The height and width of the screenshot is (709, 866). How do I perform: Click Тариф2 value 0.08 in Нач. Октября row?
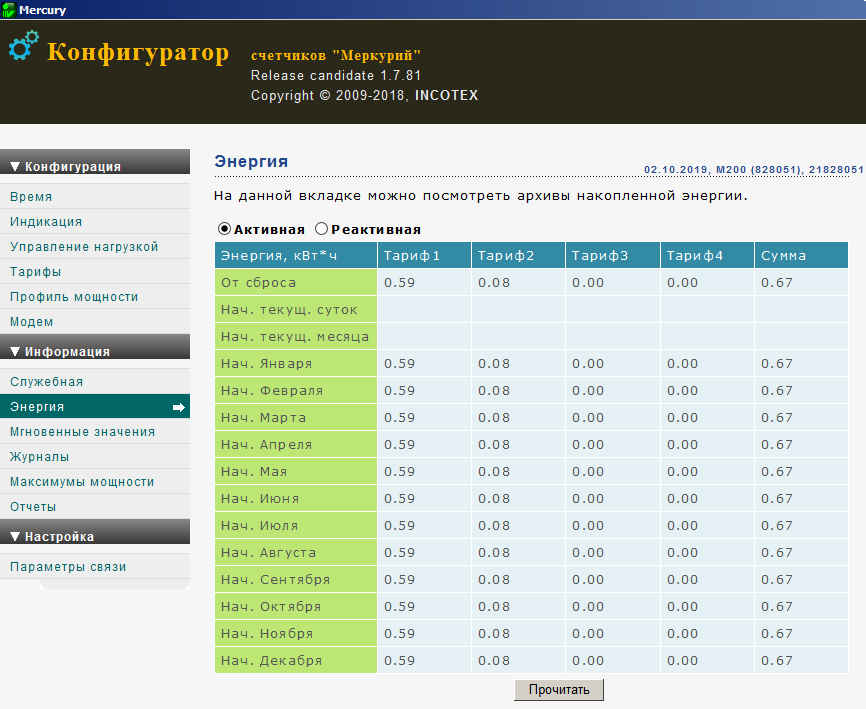coord(519,606)
